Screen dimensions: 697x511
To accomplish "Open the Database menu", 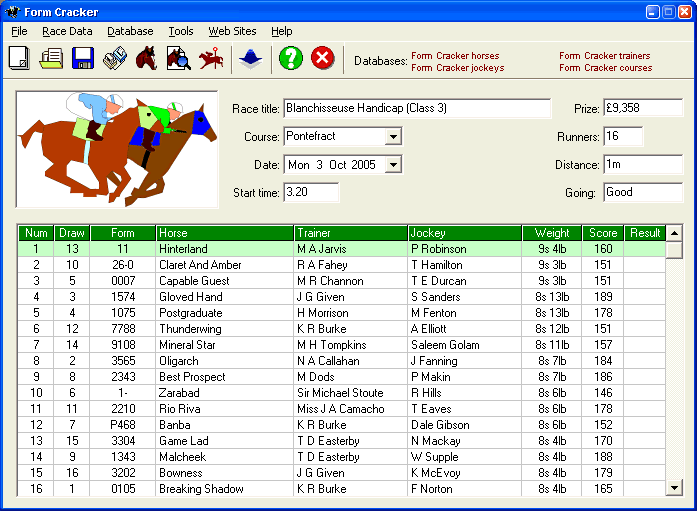I will [130, 31].
